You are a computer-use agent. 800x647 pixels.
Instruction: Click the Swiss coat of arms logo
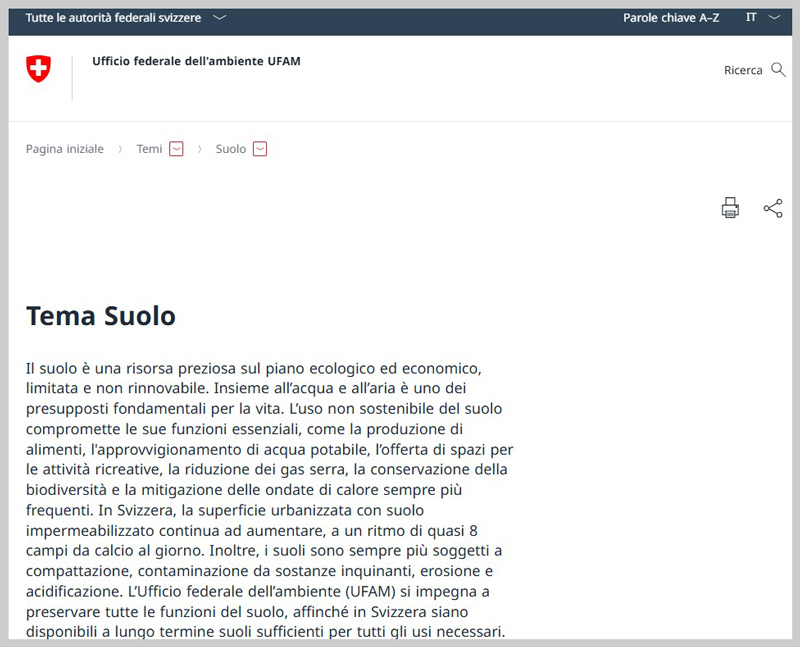click(x=38, y=69)
